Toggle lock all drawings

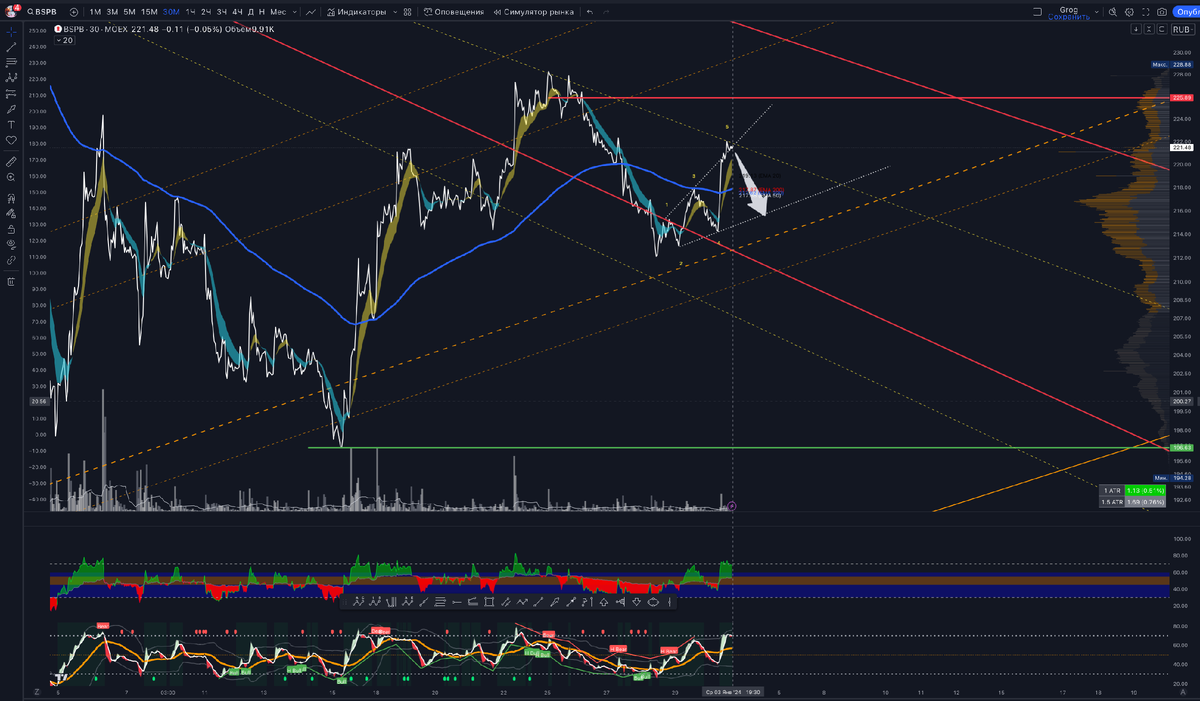(11, 229)
